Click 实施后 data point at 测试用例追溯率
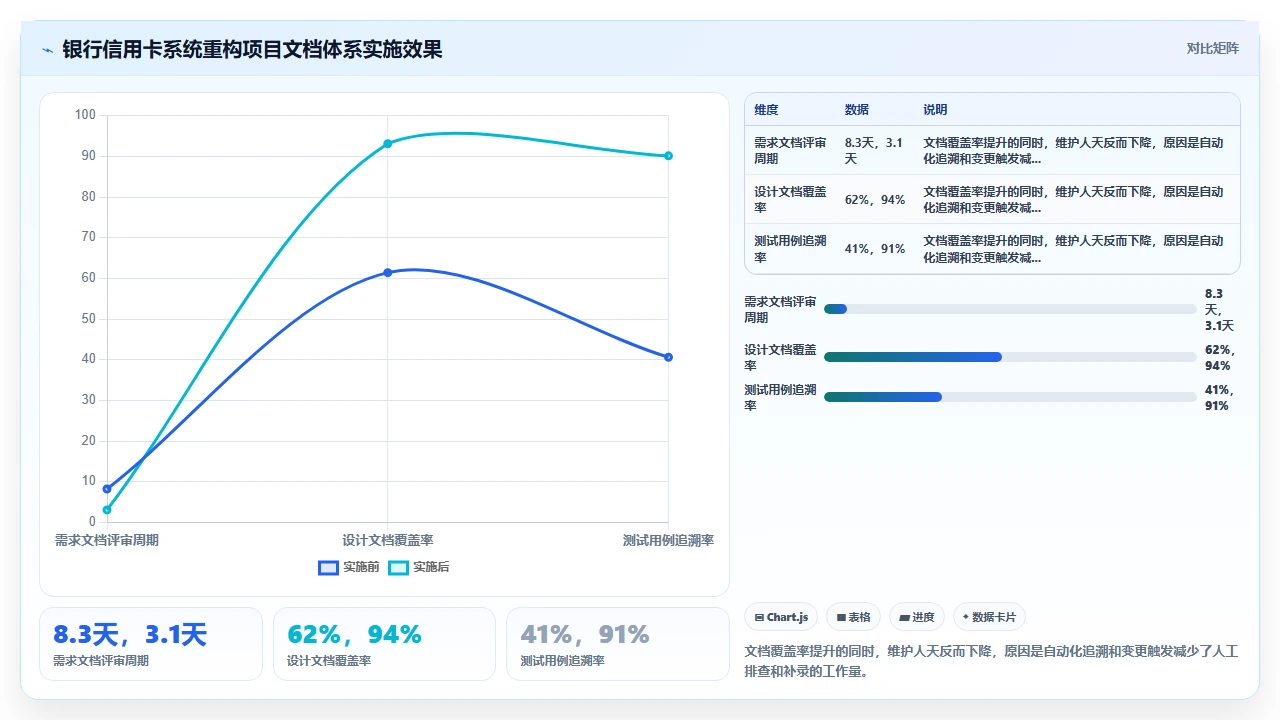 [668, 156]
